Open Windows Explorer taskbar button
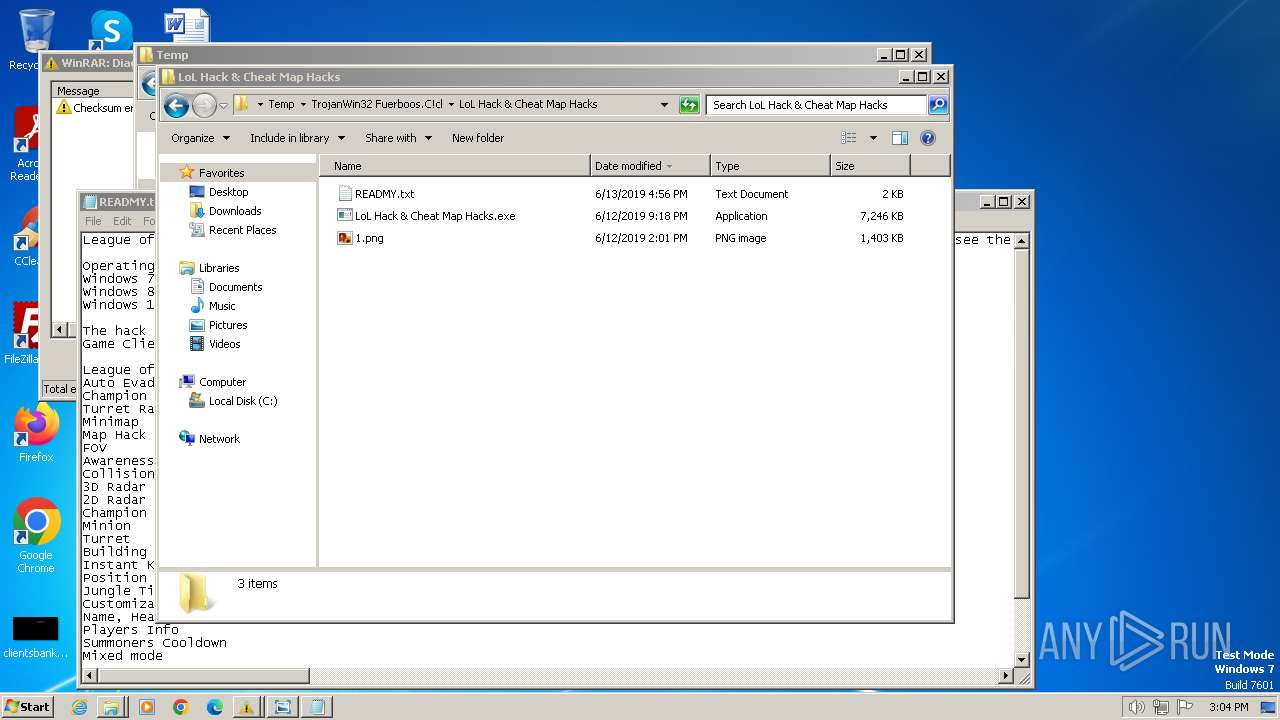The width and height of the screenshot is (1280, 720). click(111, 707)
